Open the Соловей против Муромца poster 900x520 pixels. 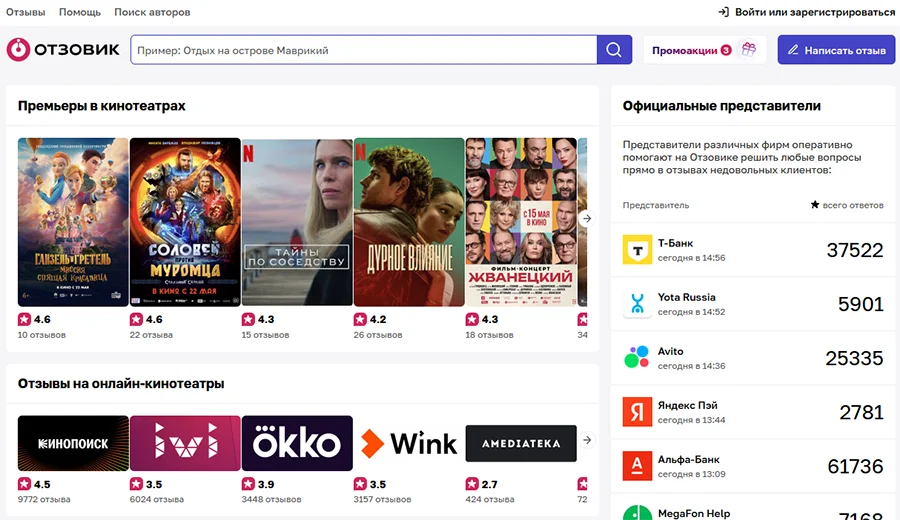click(x=185, y=222)
